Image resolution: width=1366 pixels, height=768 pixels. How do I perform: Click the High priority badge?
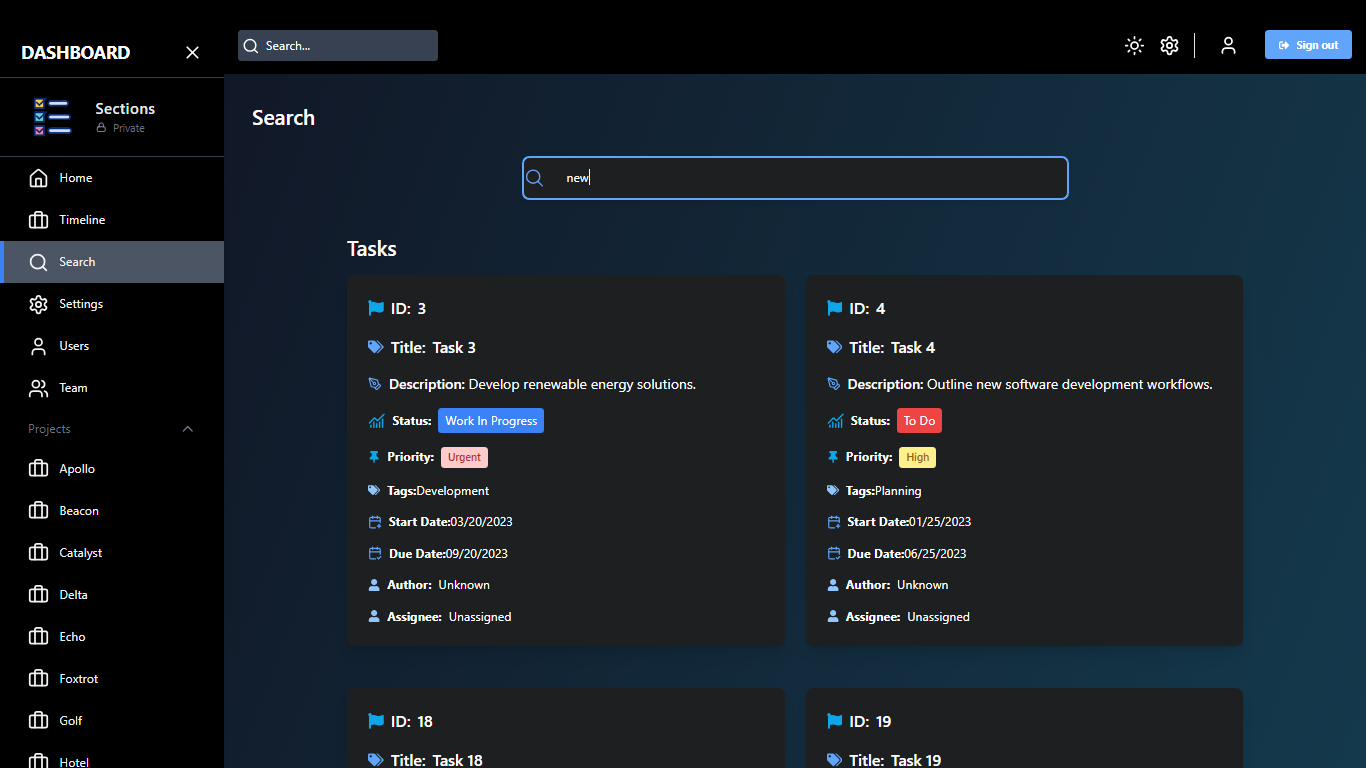(918, 457)
